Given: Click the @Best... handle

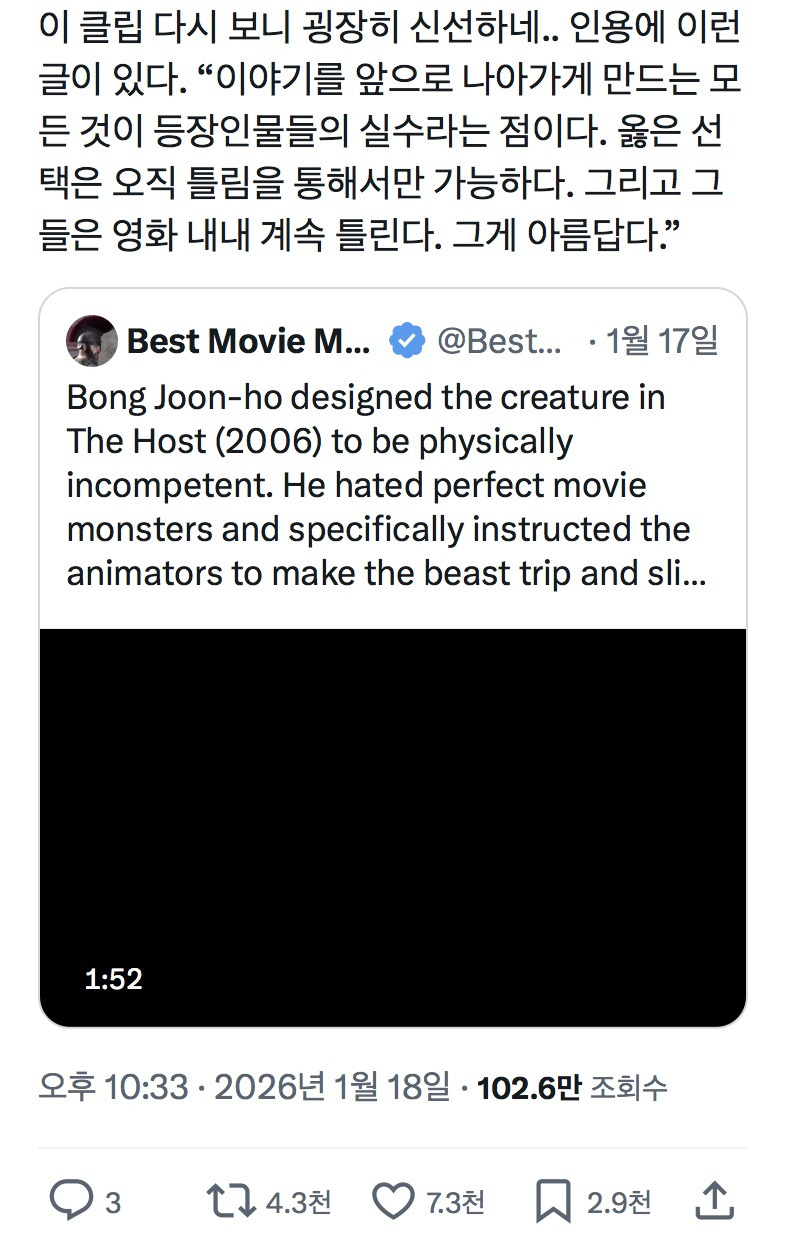Looking at the screenshot, I should pyautogui.click(x=500, y=342).
